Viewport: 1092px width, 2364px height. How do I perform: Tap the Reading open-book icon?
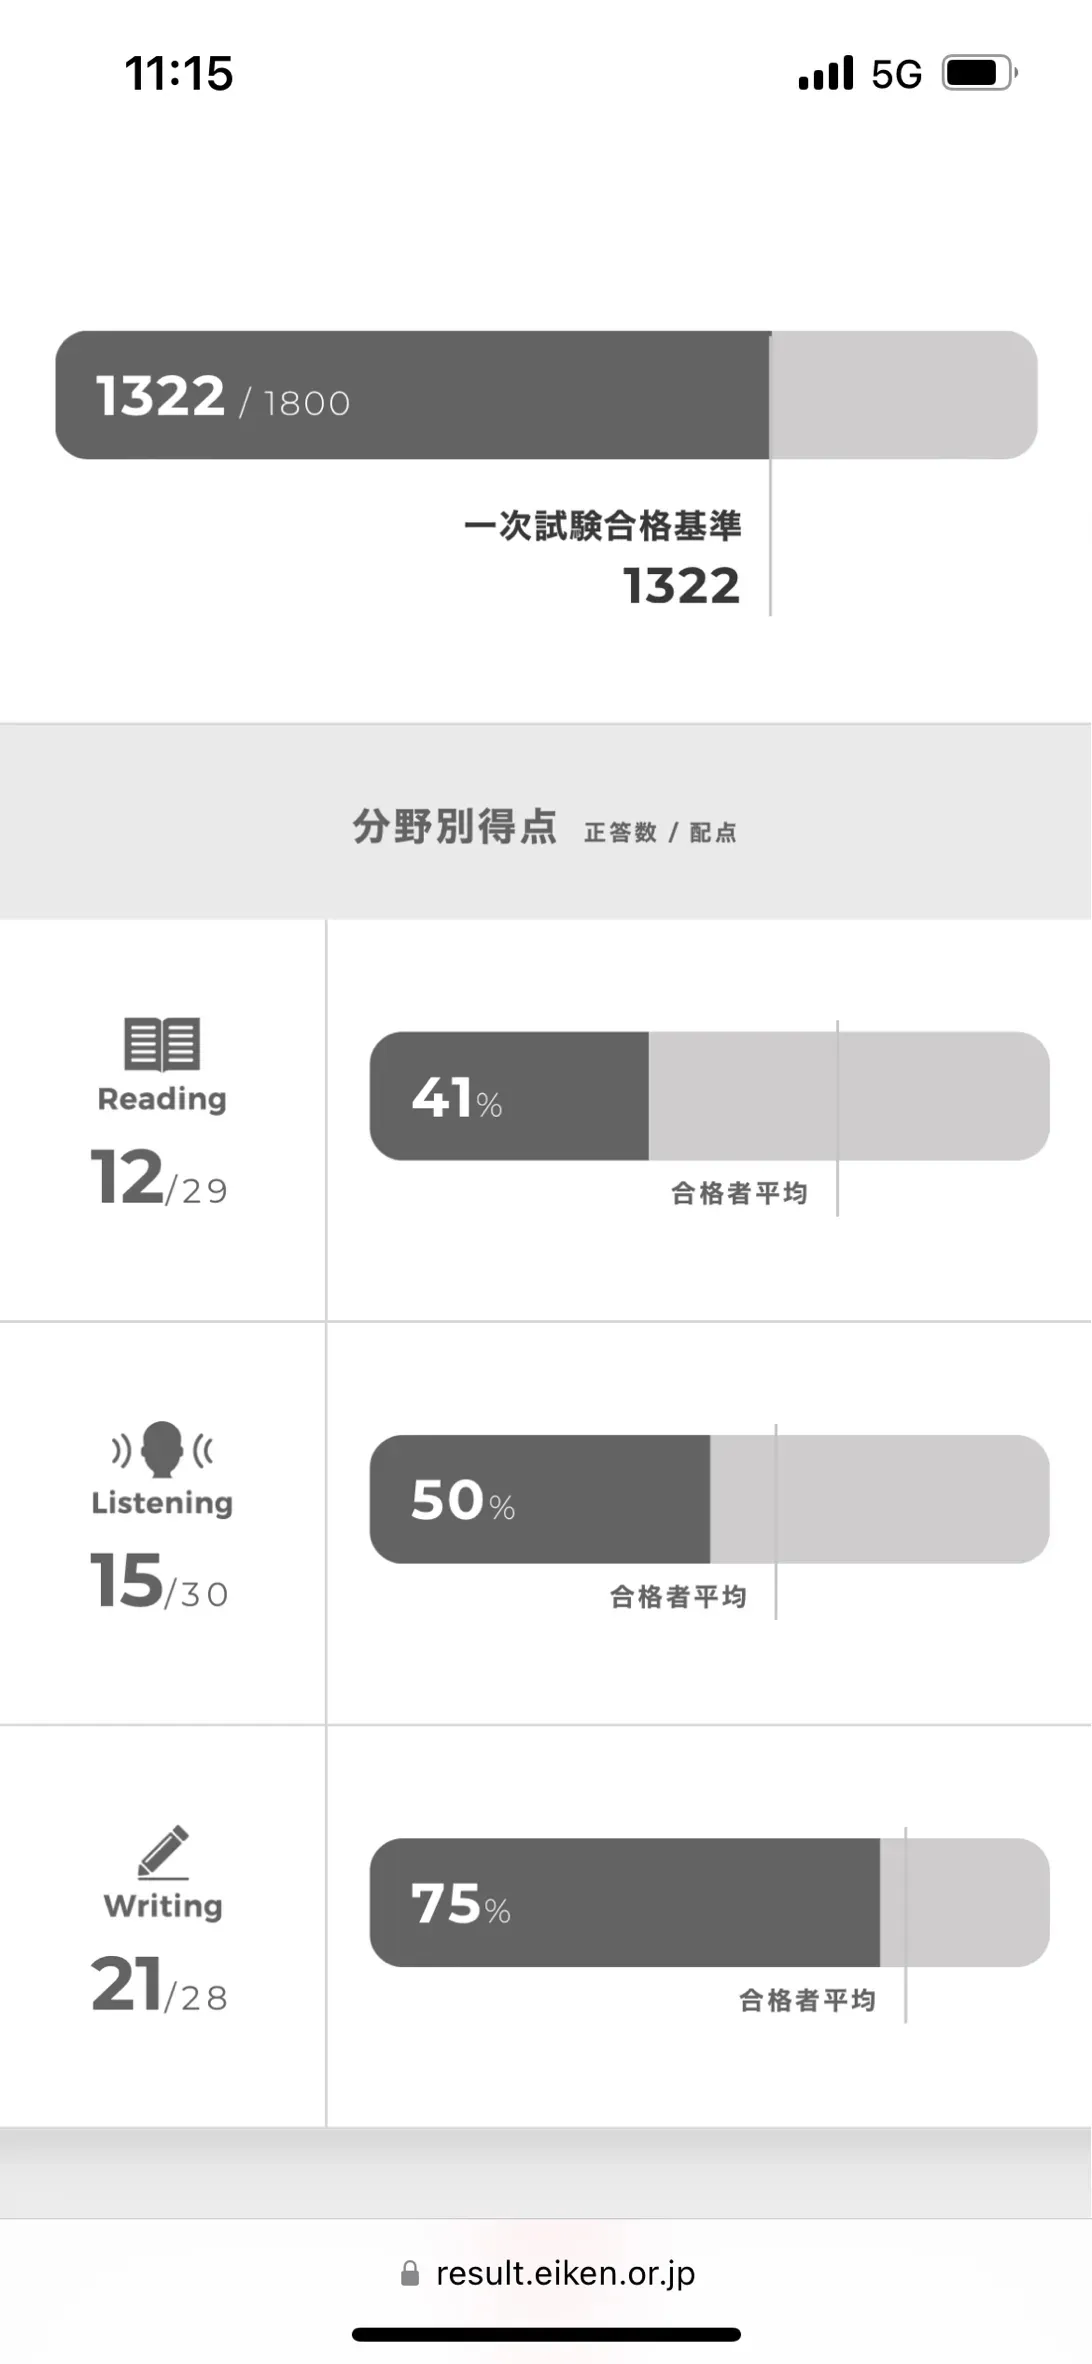(162, 1044)
